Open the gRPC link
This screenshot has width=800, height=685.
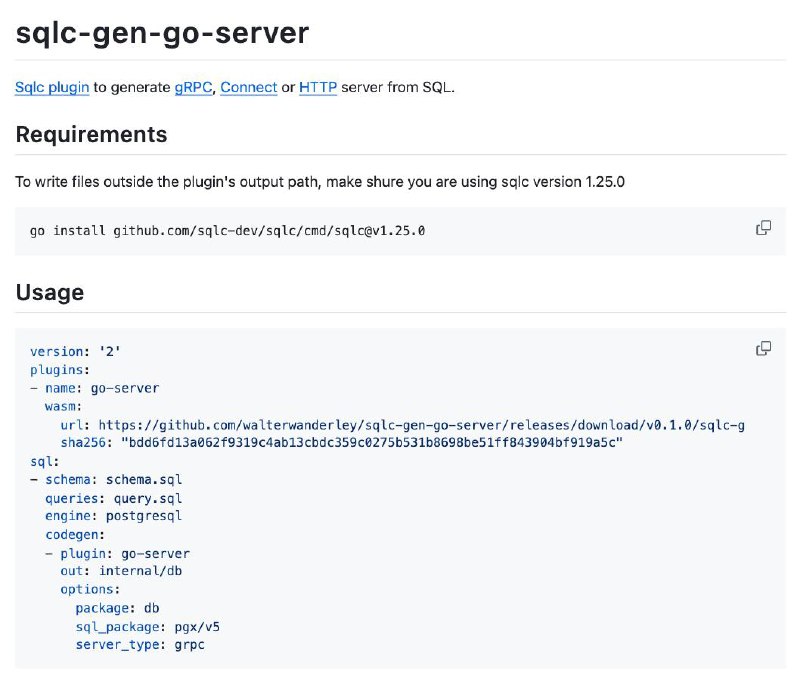(193, 87)
